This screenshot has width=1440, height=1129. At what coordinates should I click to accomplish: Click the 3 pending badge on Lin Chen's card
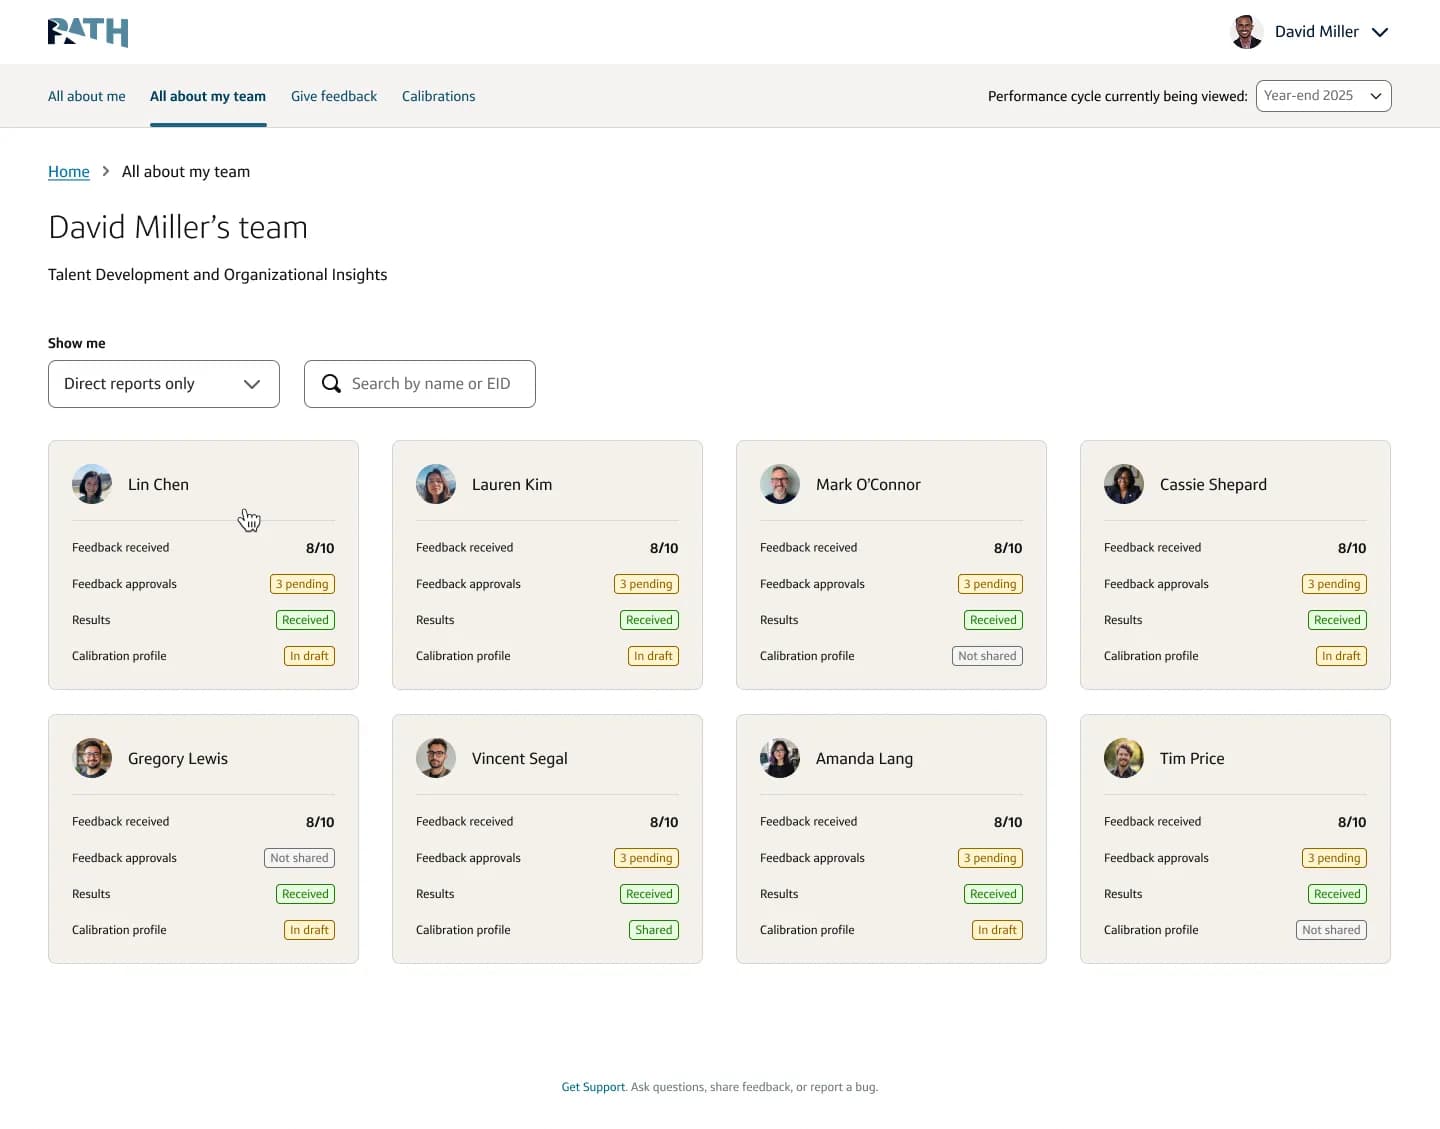coord(302,584)
